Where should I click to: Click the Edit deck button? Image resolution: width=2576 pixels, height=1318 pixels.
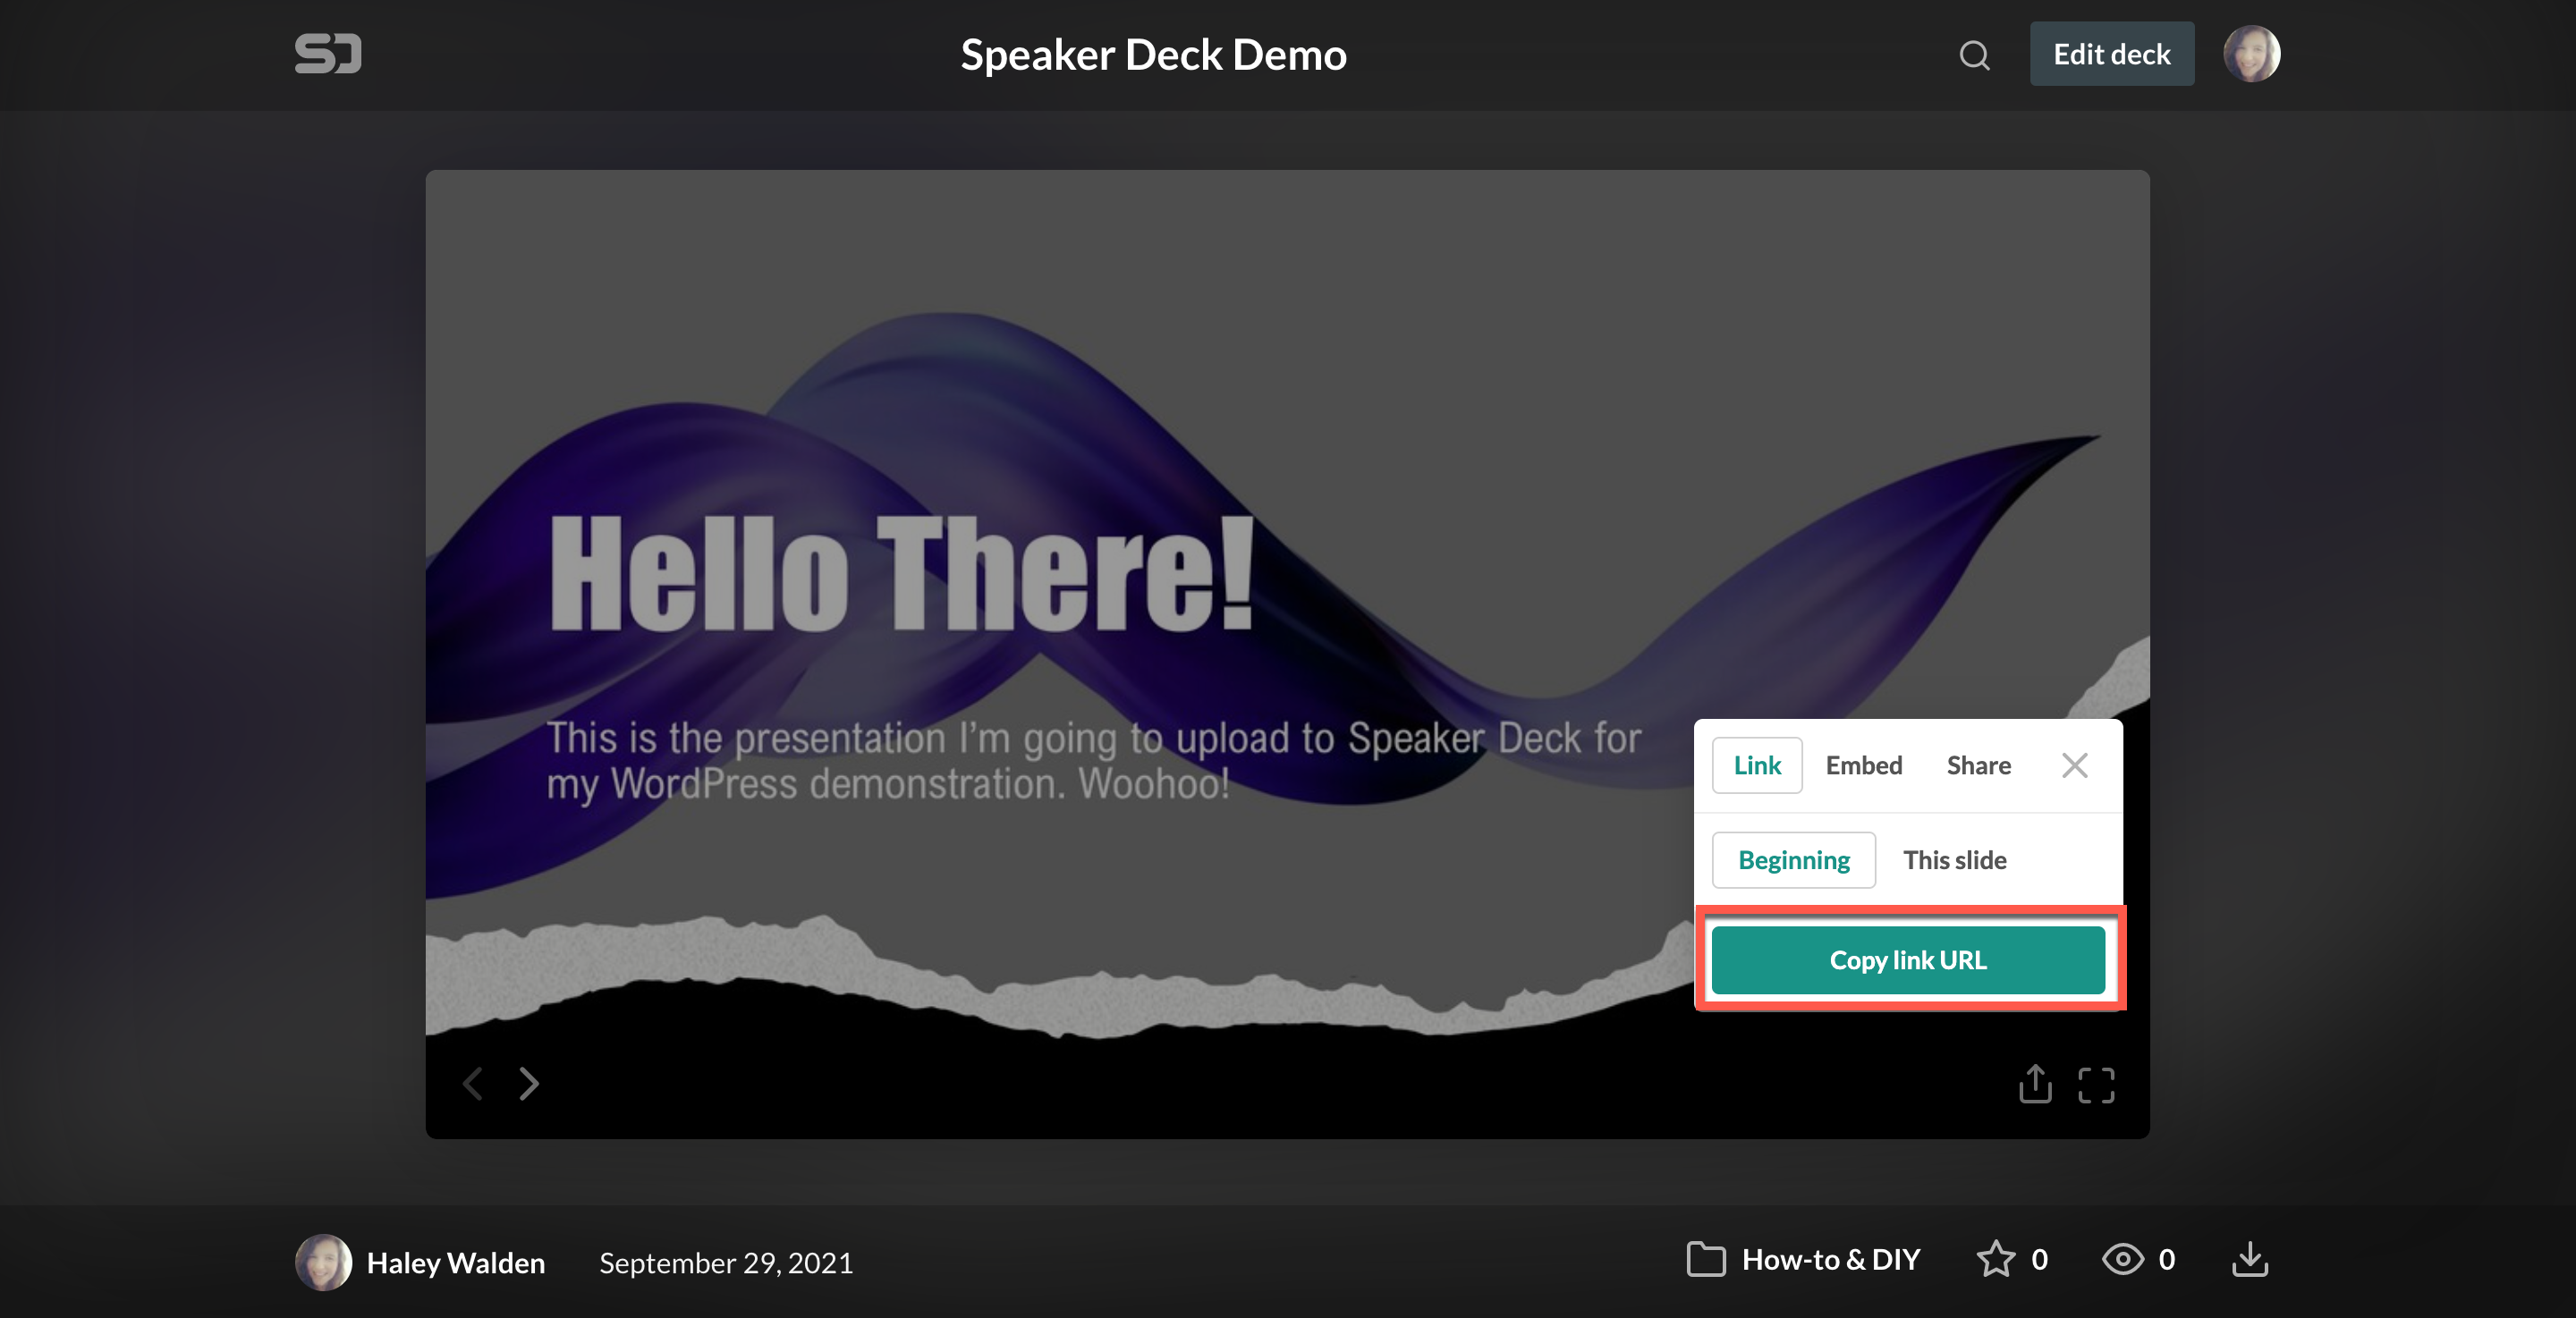[2111, 54]
